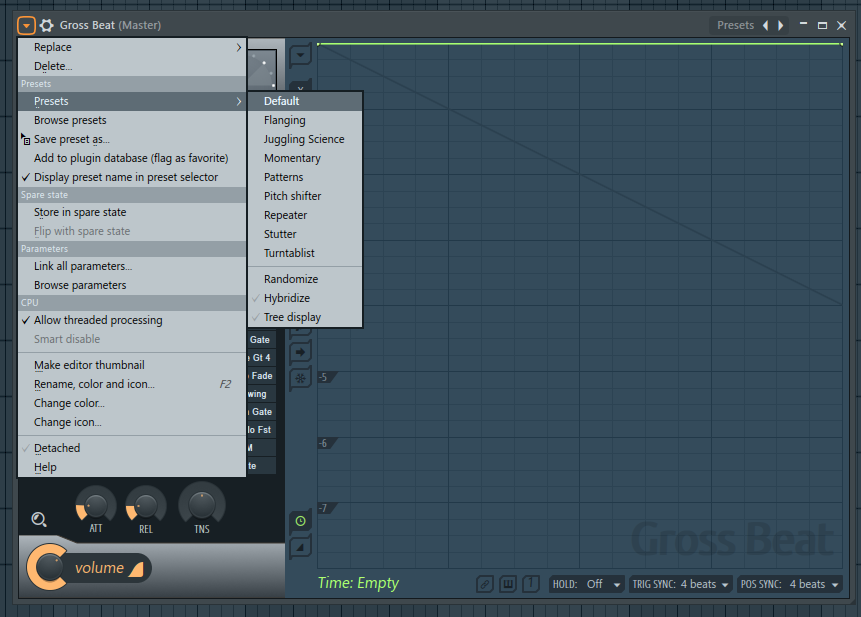The image size is (861, 617).
Task: Click the -6 slot marker
Action: pos(327,444)
